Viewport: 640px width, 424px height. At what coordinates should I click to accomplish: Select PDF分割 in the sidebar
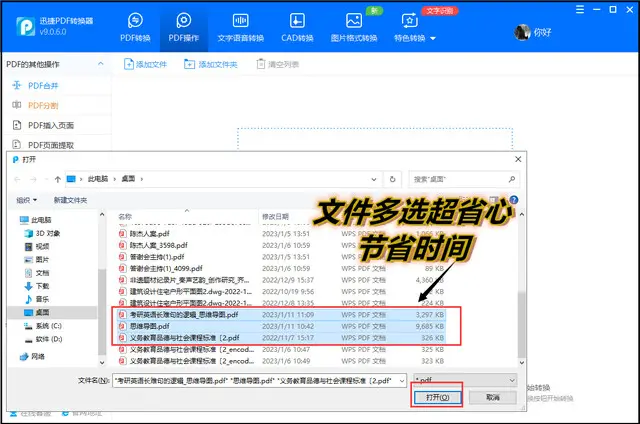[43, 105]
